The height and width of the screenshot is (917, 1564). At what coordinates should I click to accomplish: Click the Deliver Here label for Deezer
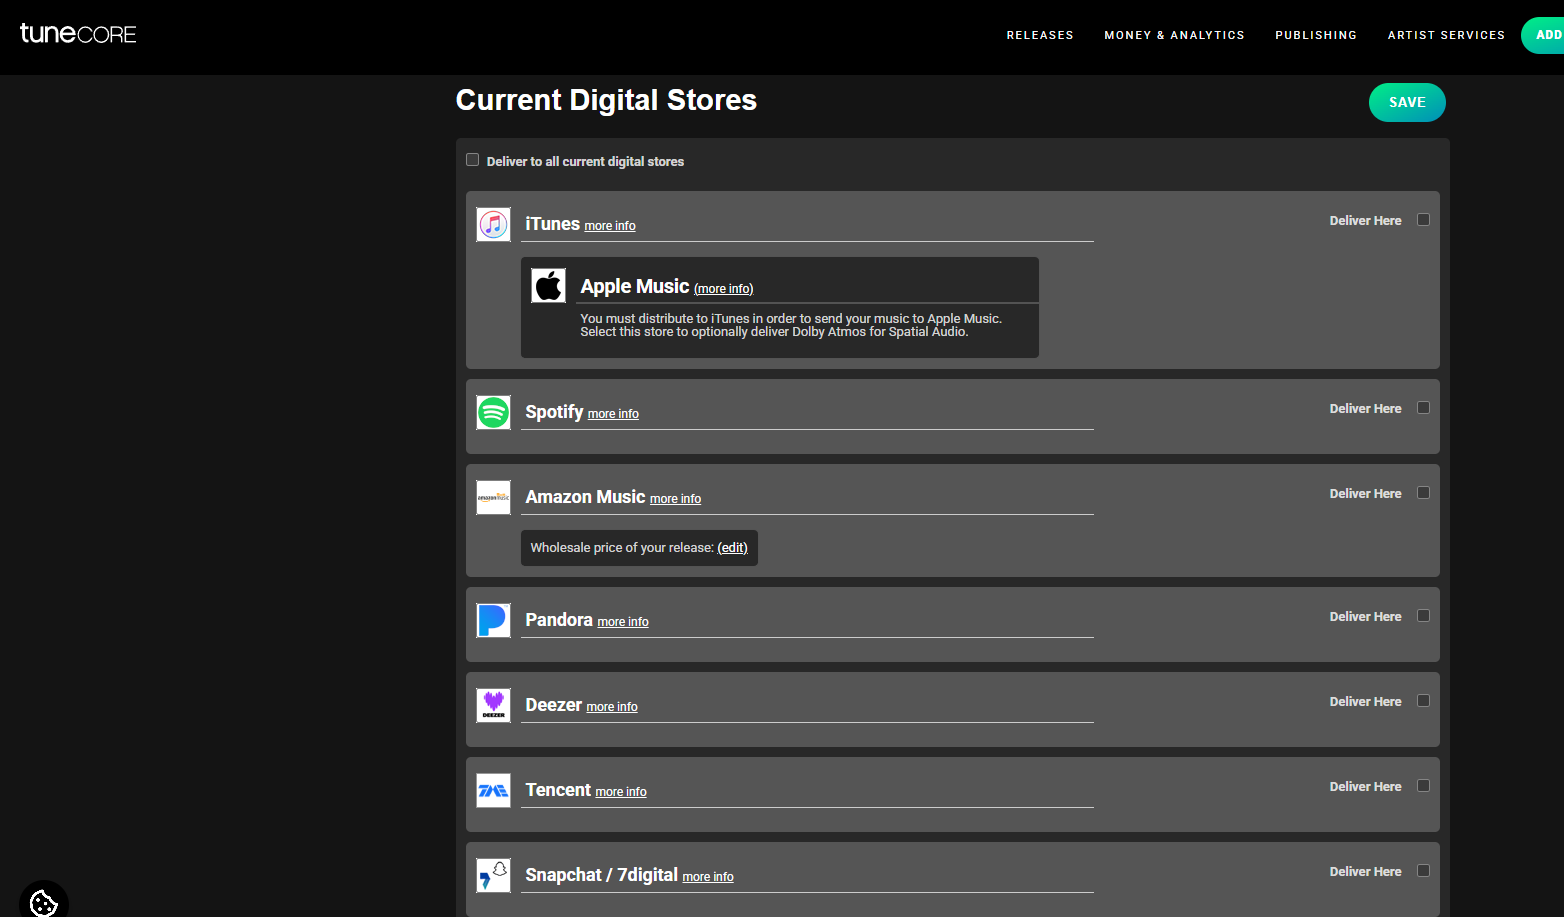1365,702
